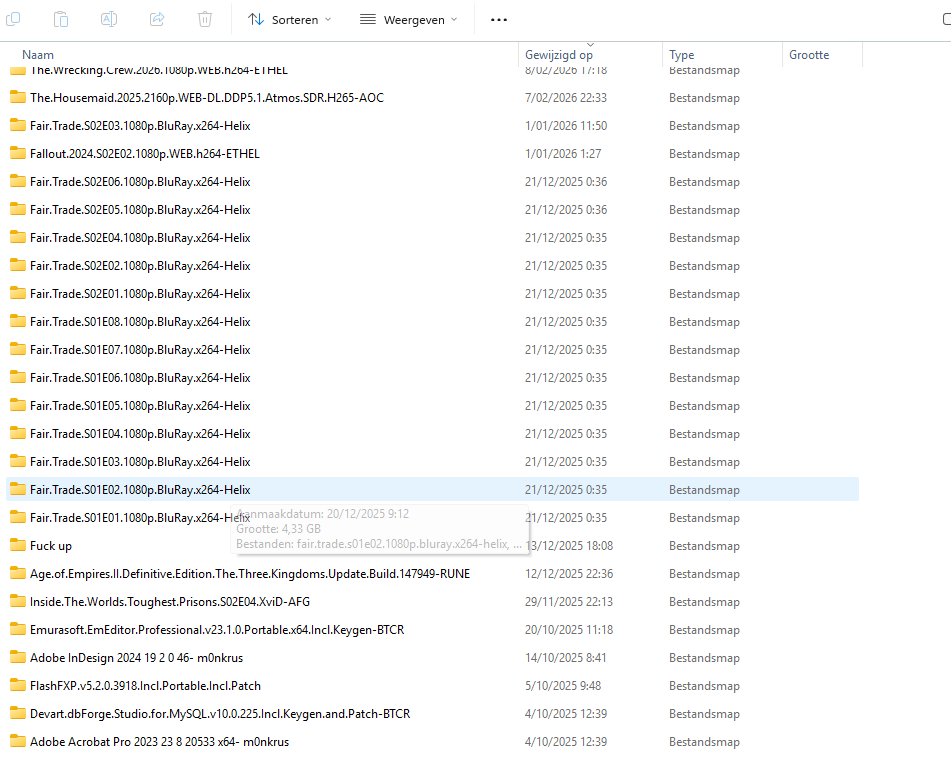The image size is (951, 758).
Task: Click the Paste clipboard icon
Action: pyautogui.click(x=61, y=19)
